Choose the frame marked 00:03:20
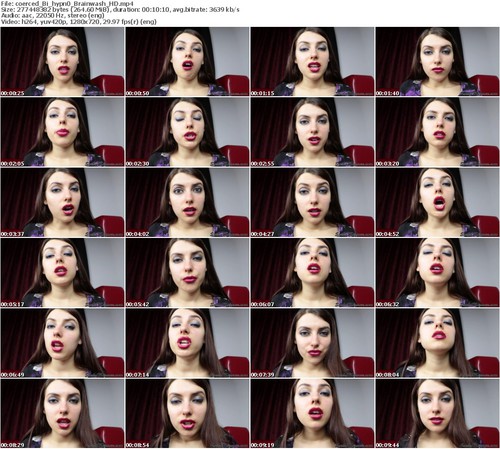The image size is (500, 449). [x=437, y=132]
